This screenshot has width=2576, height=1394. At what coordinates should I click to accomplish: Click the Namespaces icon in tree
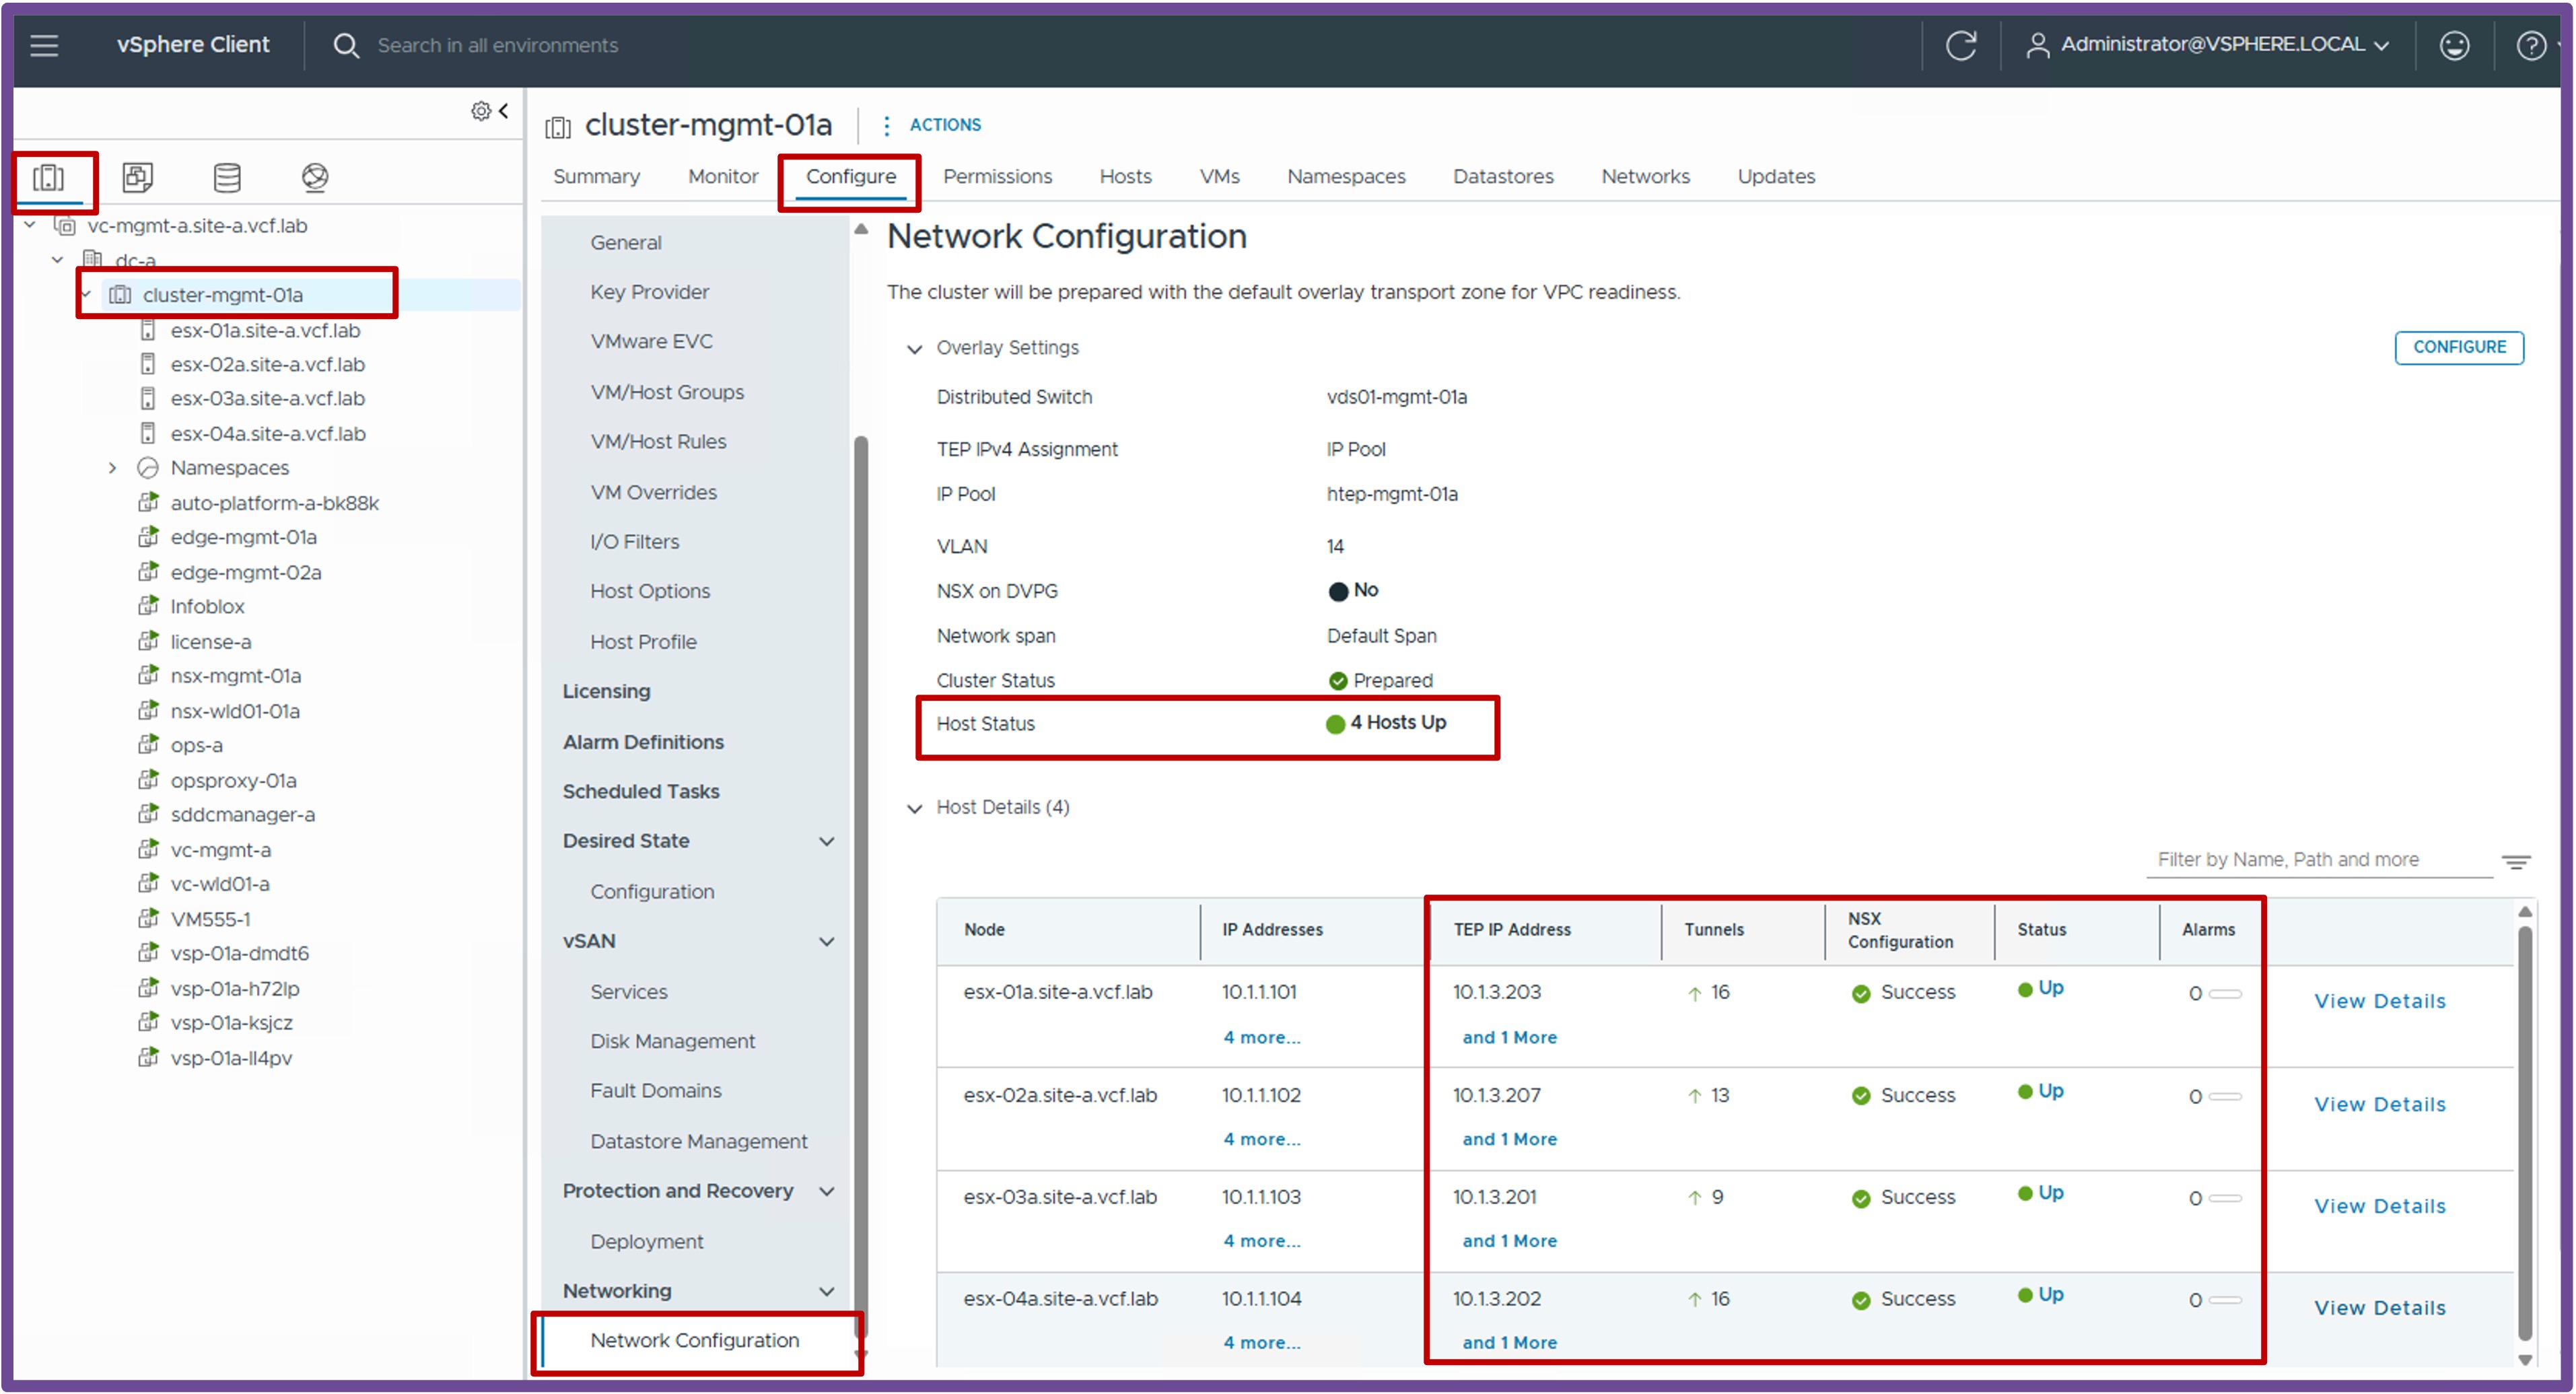pyautogui.click(x=148, y=467)
